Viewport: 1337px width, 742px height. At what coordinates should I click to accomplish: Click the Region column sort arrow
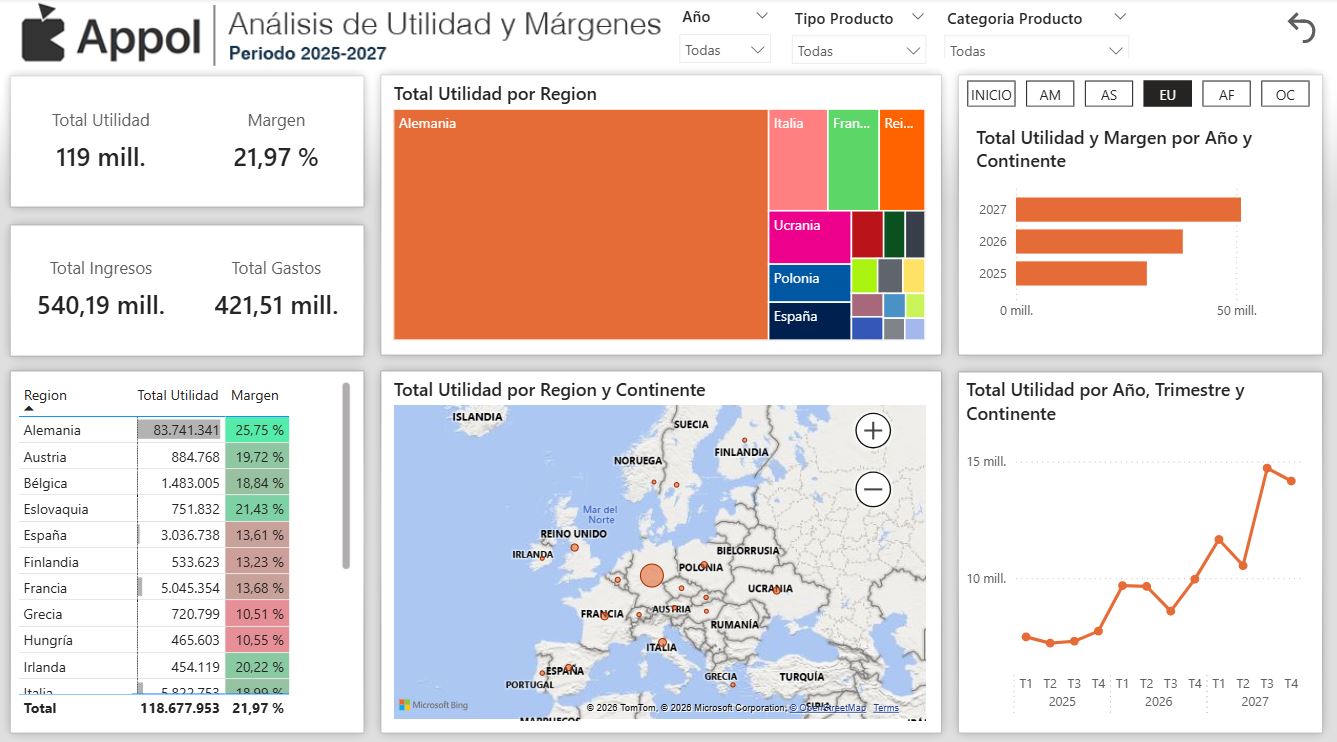point(29,409)
